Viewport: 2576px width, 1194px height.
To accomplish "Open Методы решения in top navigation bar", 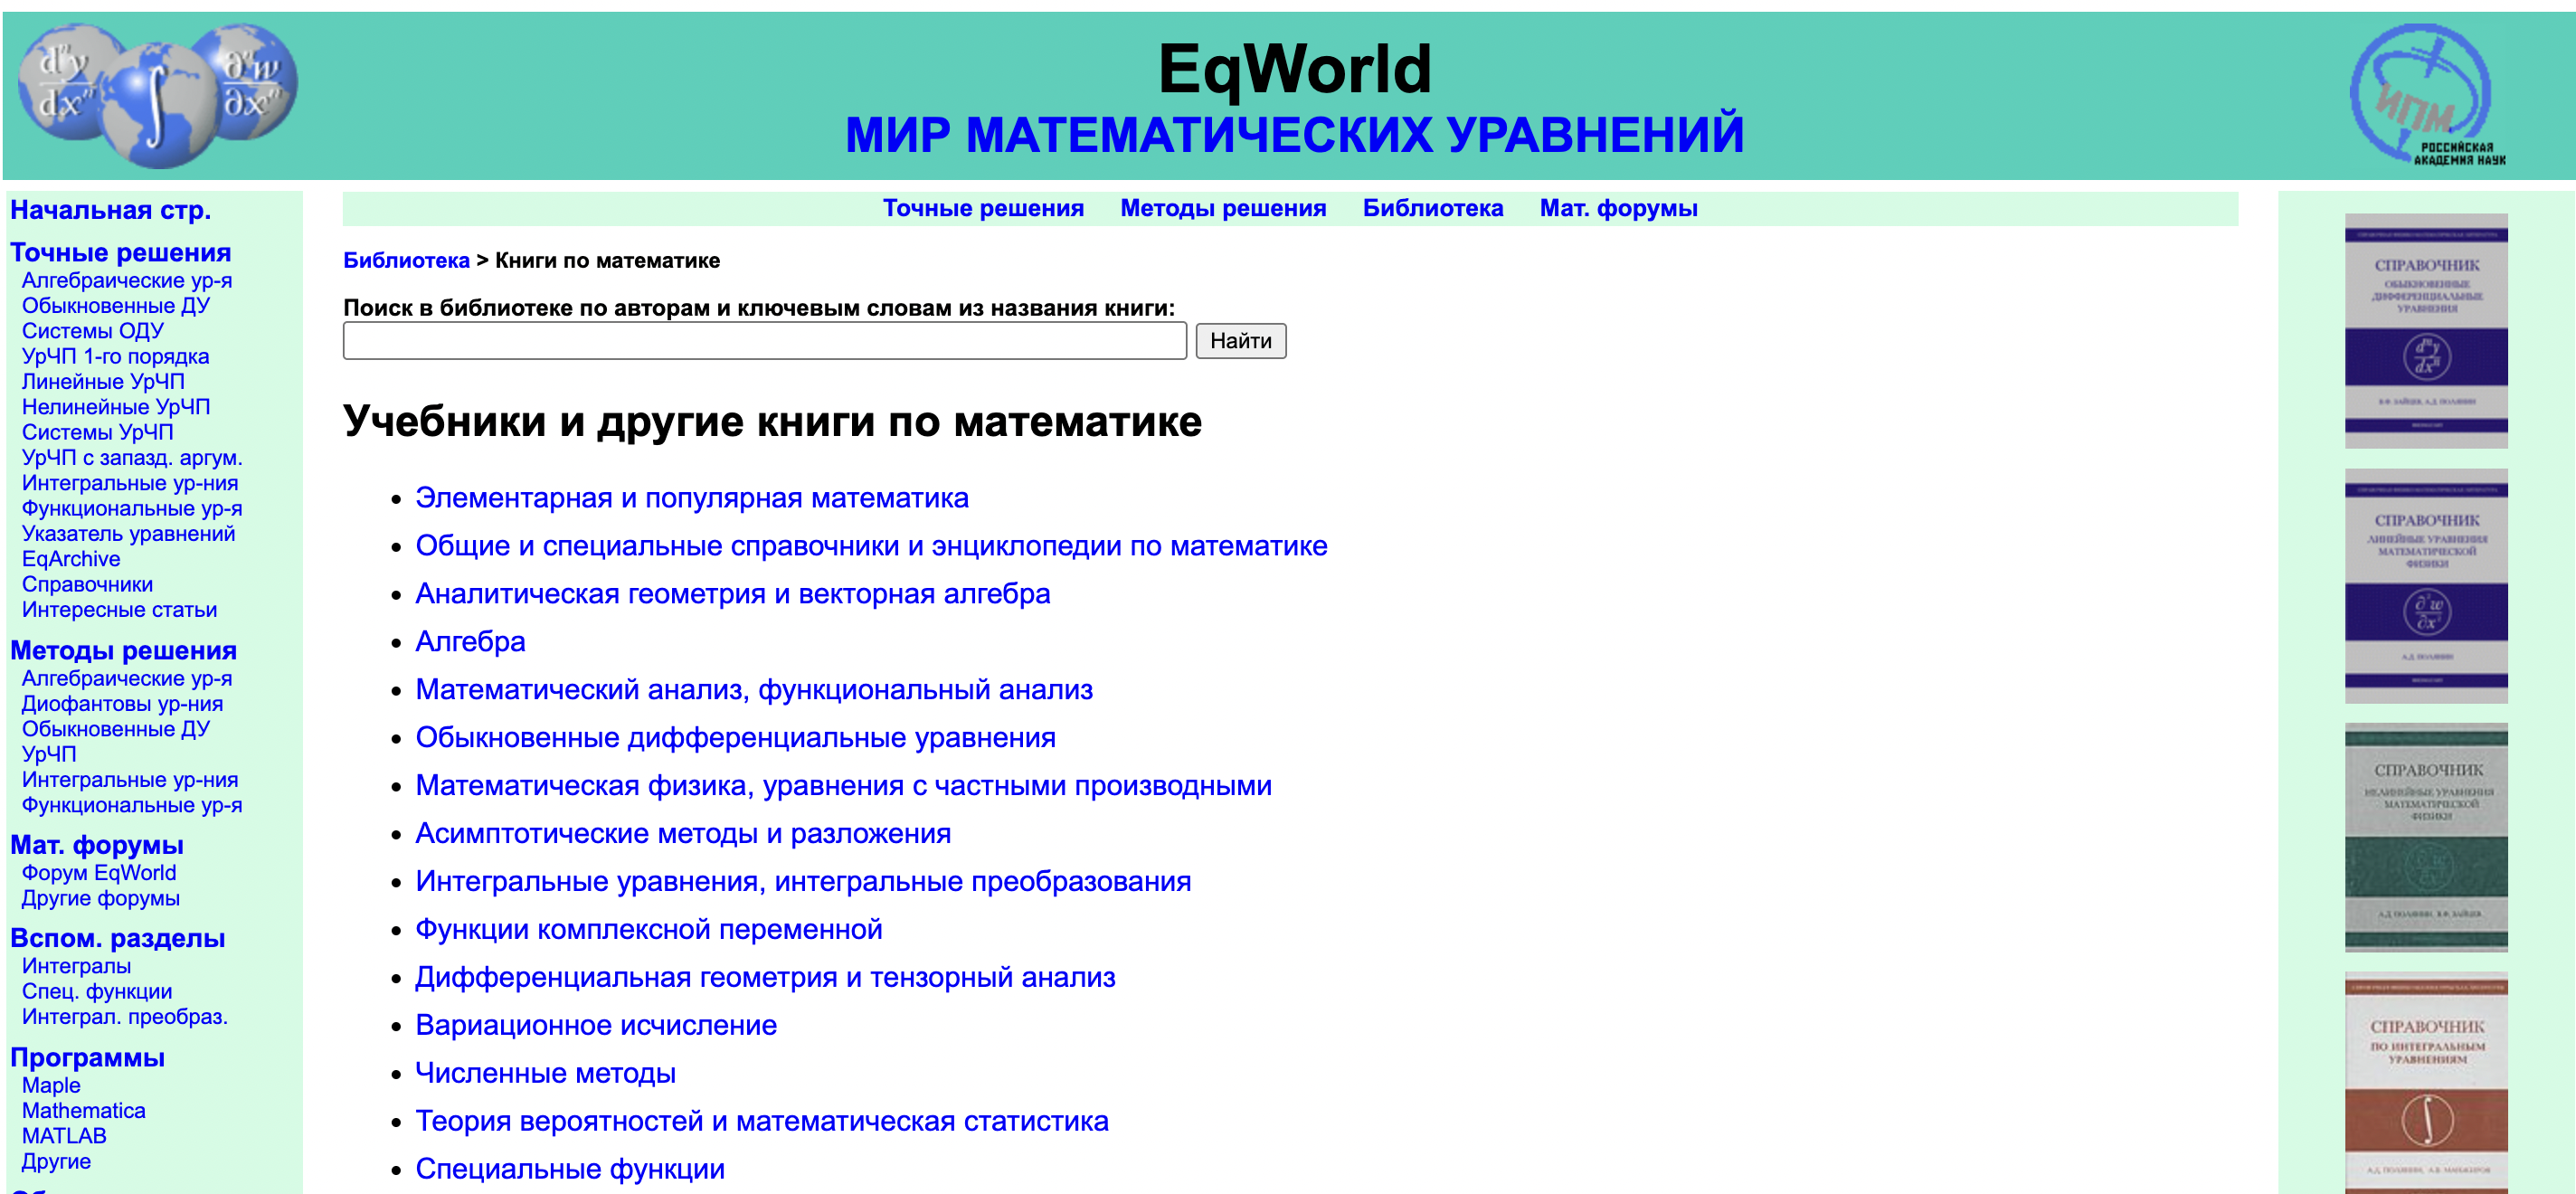I will (1223, 208).
